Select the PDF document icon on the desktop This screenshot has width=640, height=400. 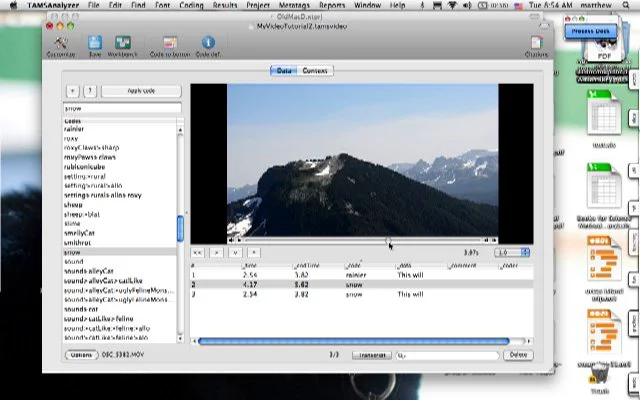604,49
